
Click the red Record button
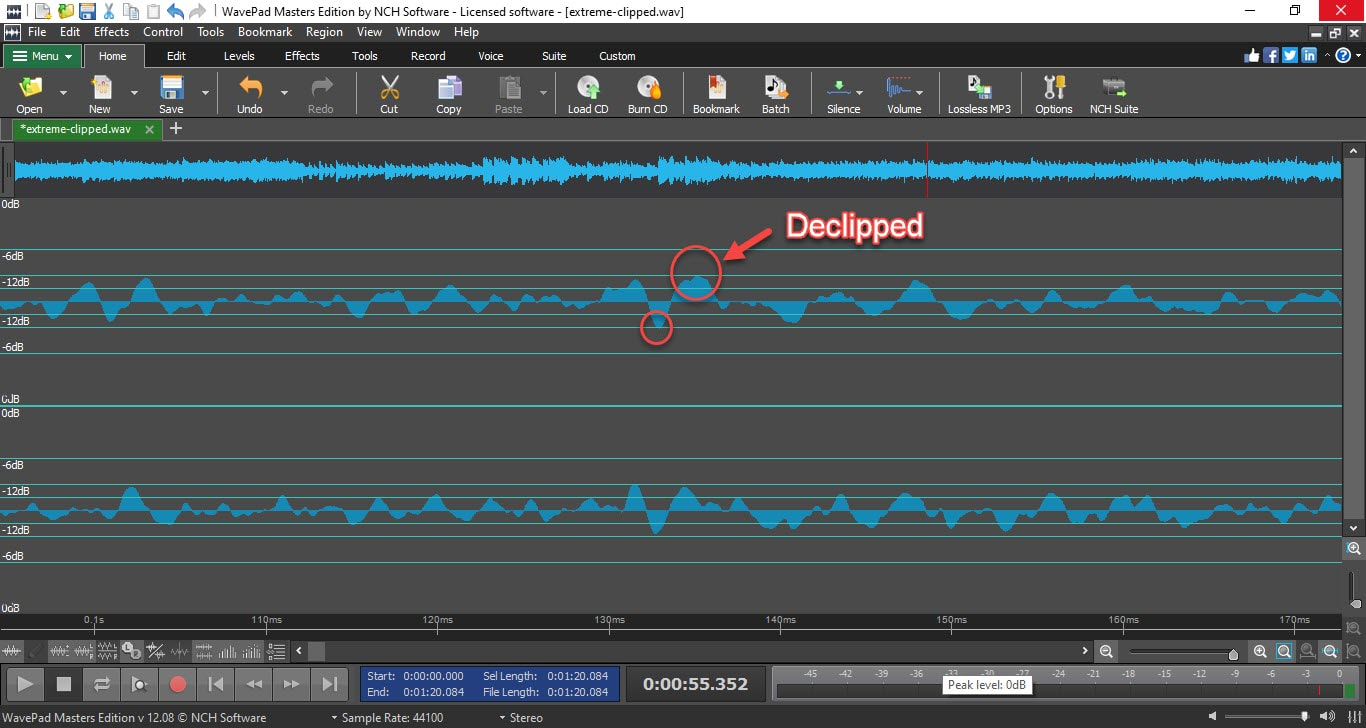pos(178,684)
